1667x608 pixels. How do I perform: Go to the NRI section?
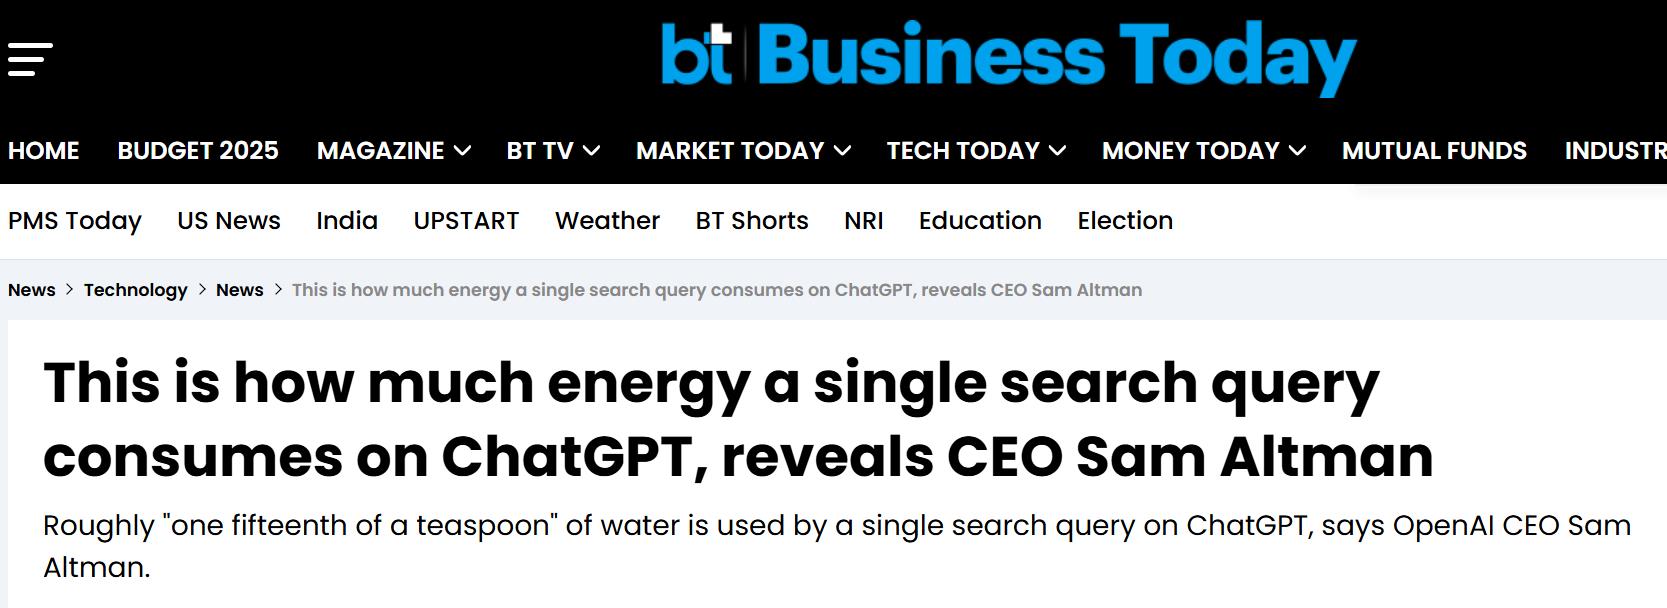point(864,221)
